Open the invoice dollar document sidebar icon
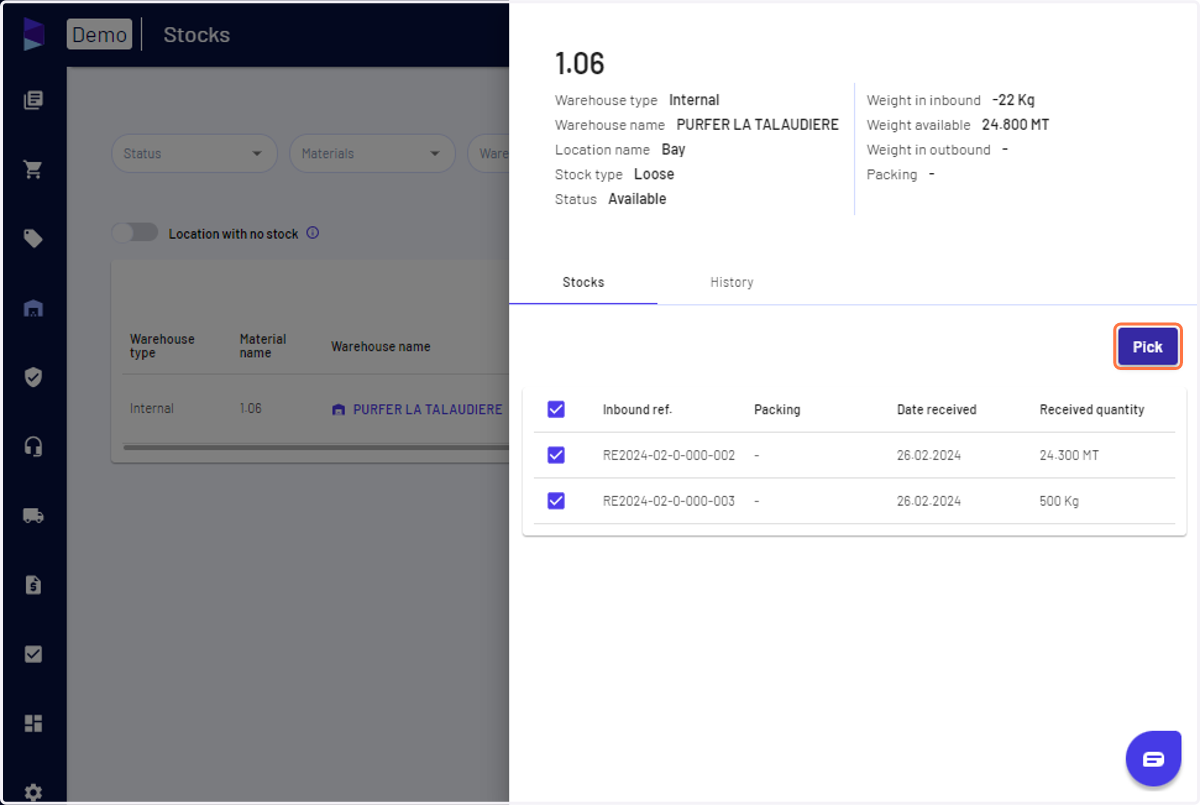The height and width of the screenshot is (805, 1200). 33,585
